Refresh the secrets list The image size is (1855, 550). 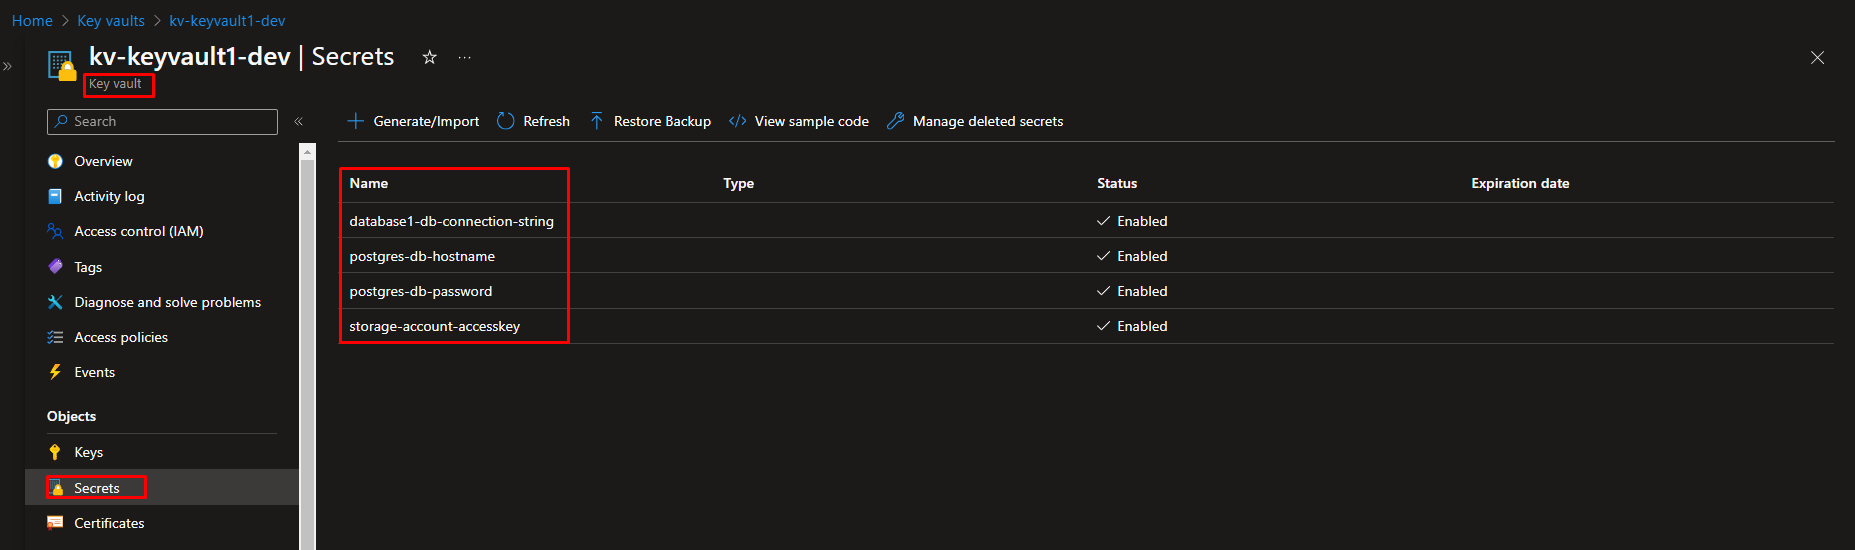[546, 121]
